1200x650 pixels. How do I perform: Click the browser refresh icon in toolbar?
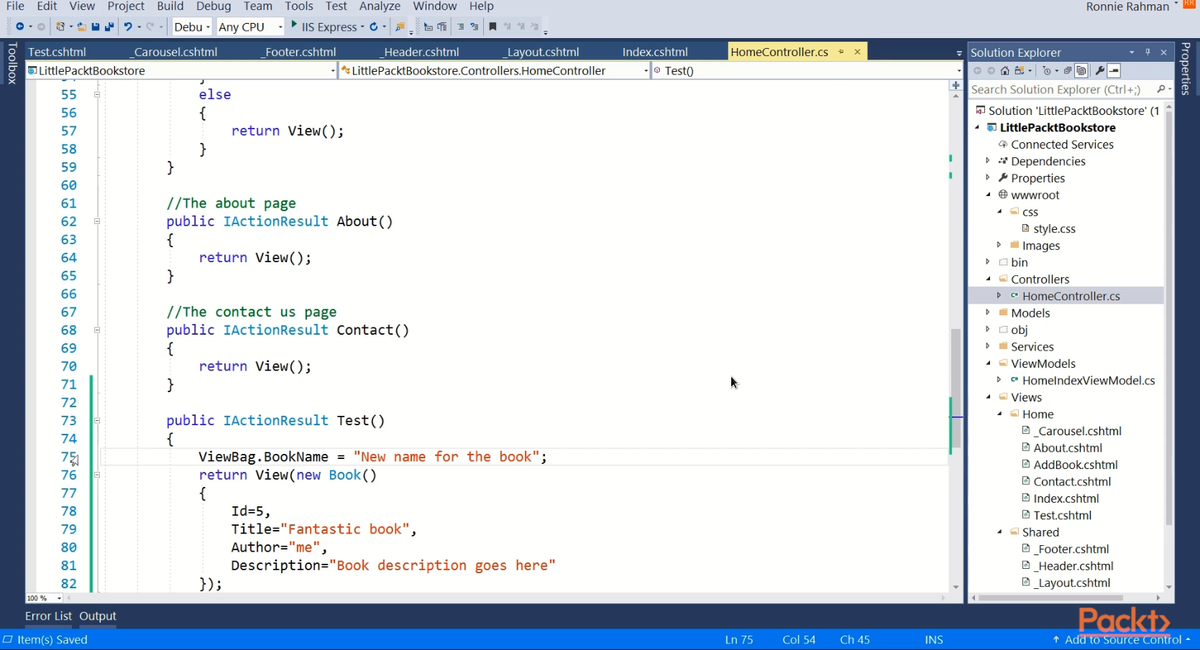[x=374, y=26]
